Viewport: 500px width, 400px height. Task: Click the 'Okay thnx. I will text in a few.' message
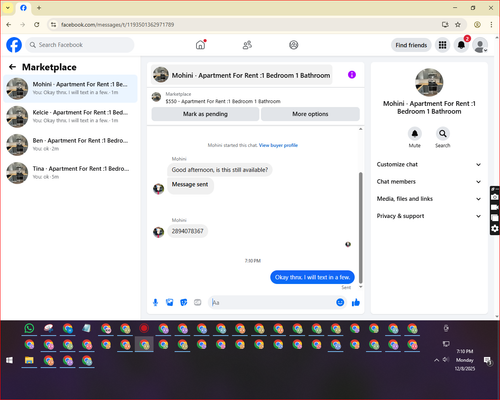[312, 277]
